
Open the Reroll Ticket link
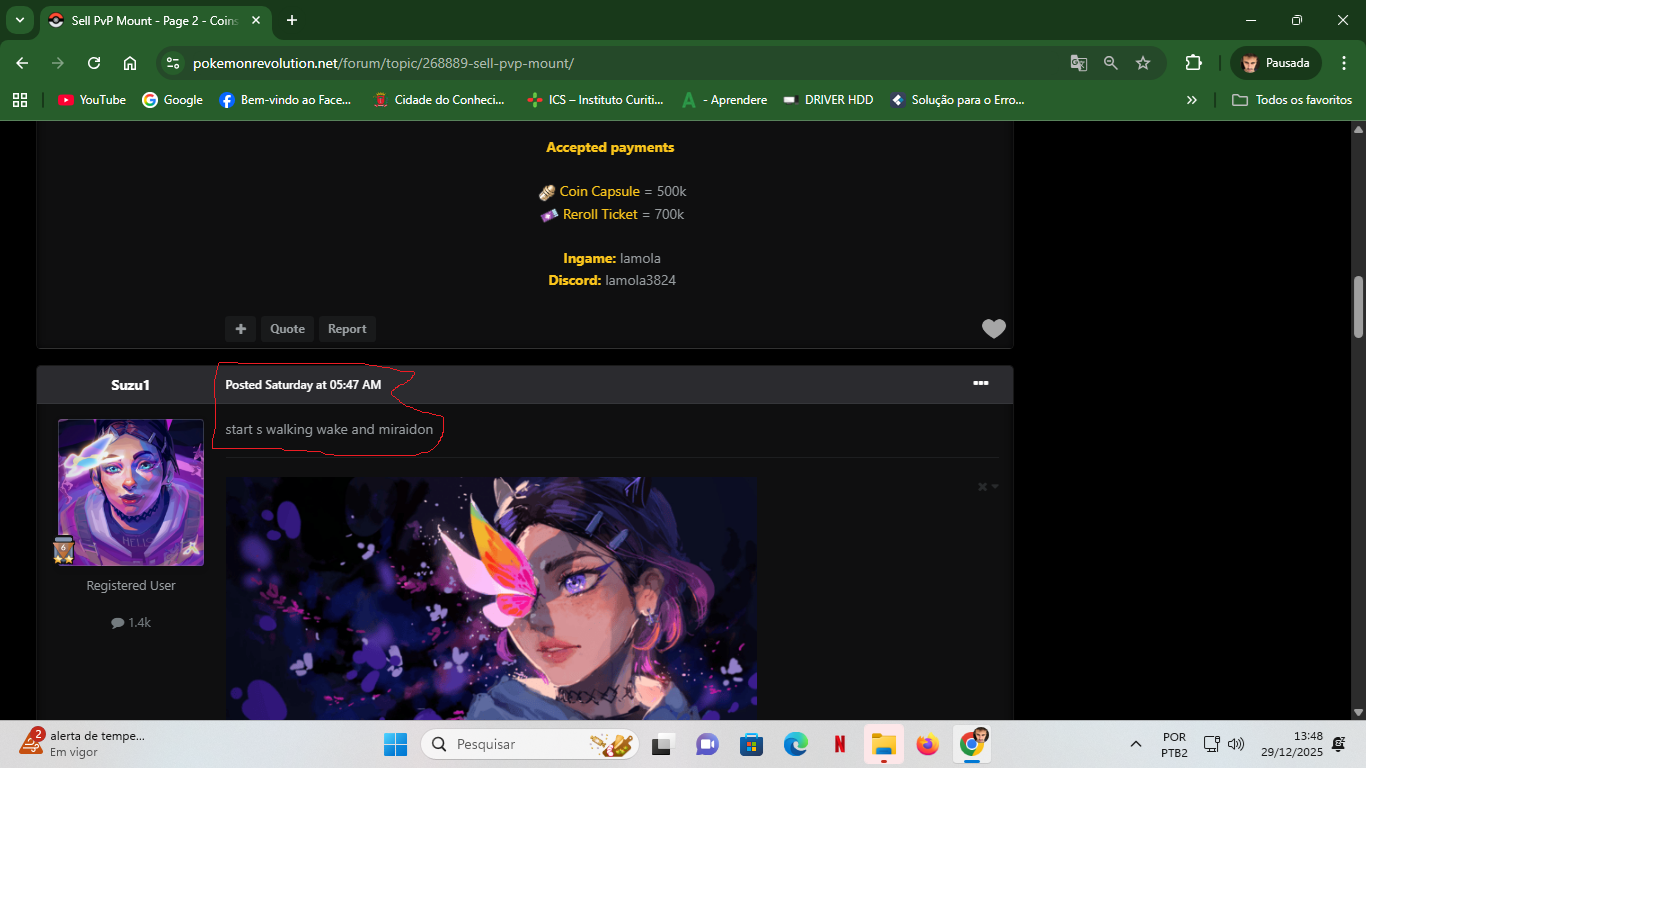(600, 214)
